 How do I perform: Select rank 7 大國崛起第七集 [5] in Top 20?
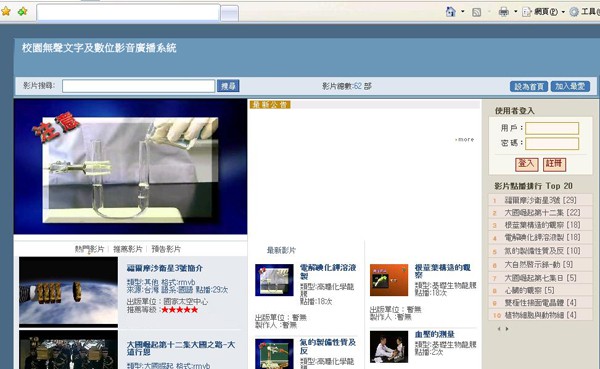click(540, 278)
